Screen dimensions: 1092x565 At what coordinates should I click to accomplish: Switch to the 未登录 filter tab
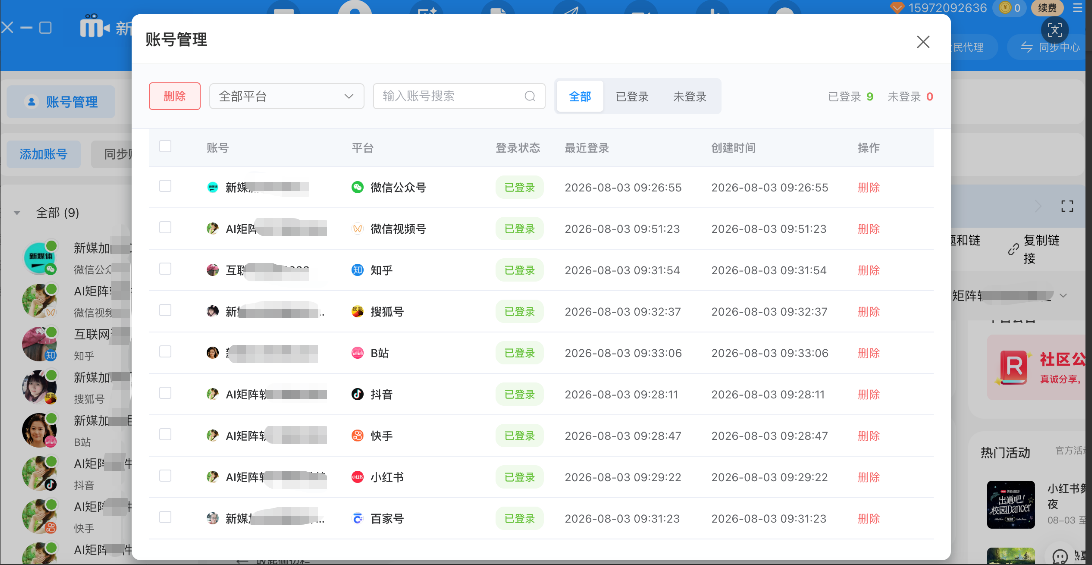[690, 96]
